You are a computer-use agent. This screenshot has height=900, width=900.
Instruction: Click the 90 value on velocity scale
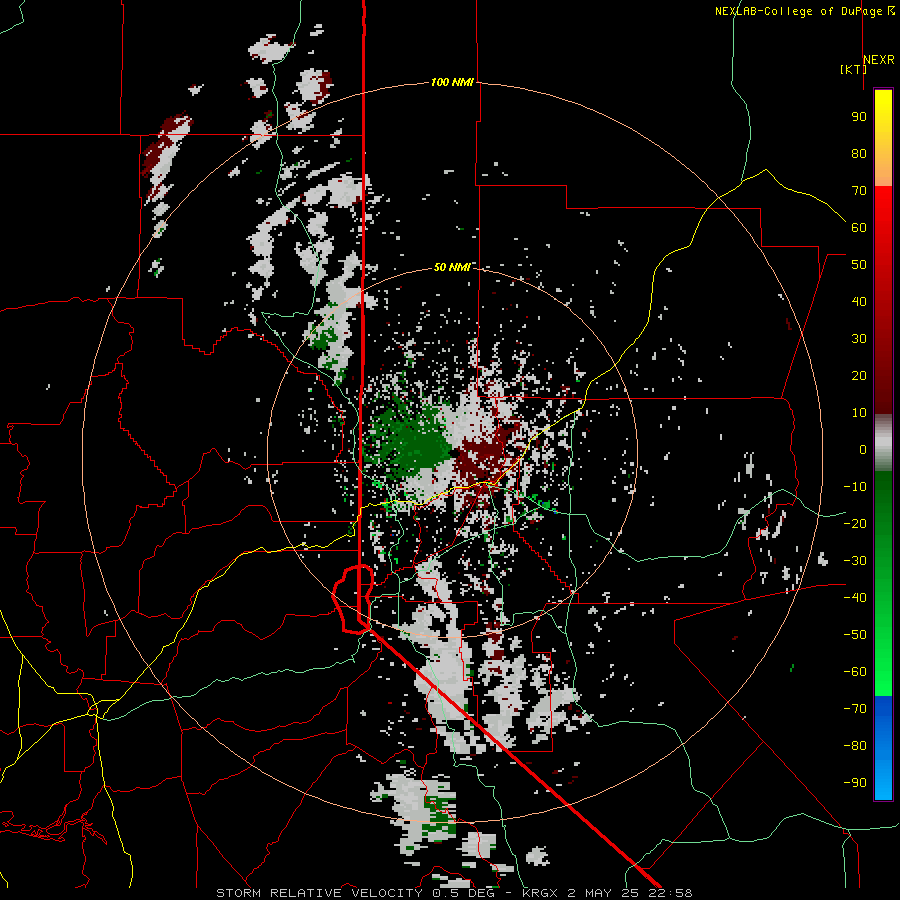click(x=859, y=117)
